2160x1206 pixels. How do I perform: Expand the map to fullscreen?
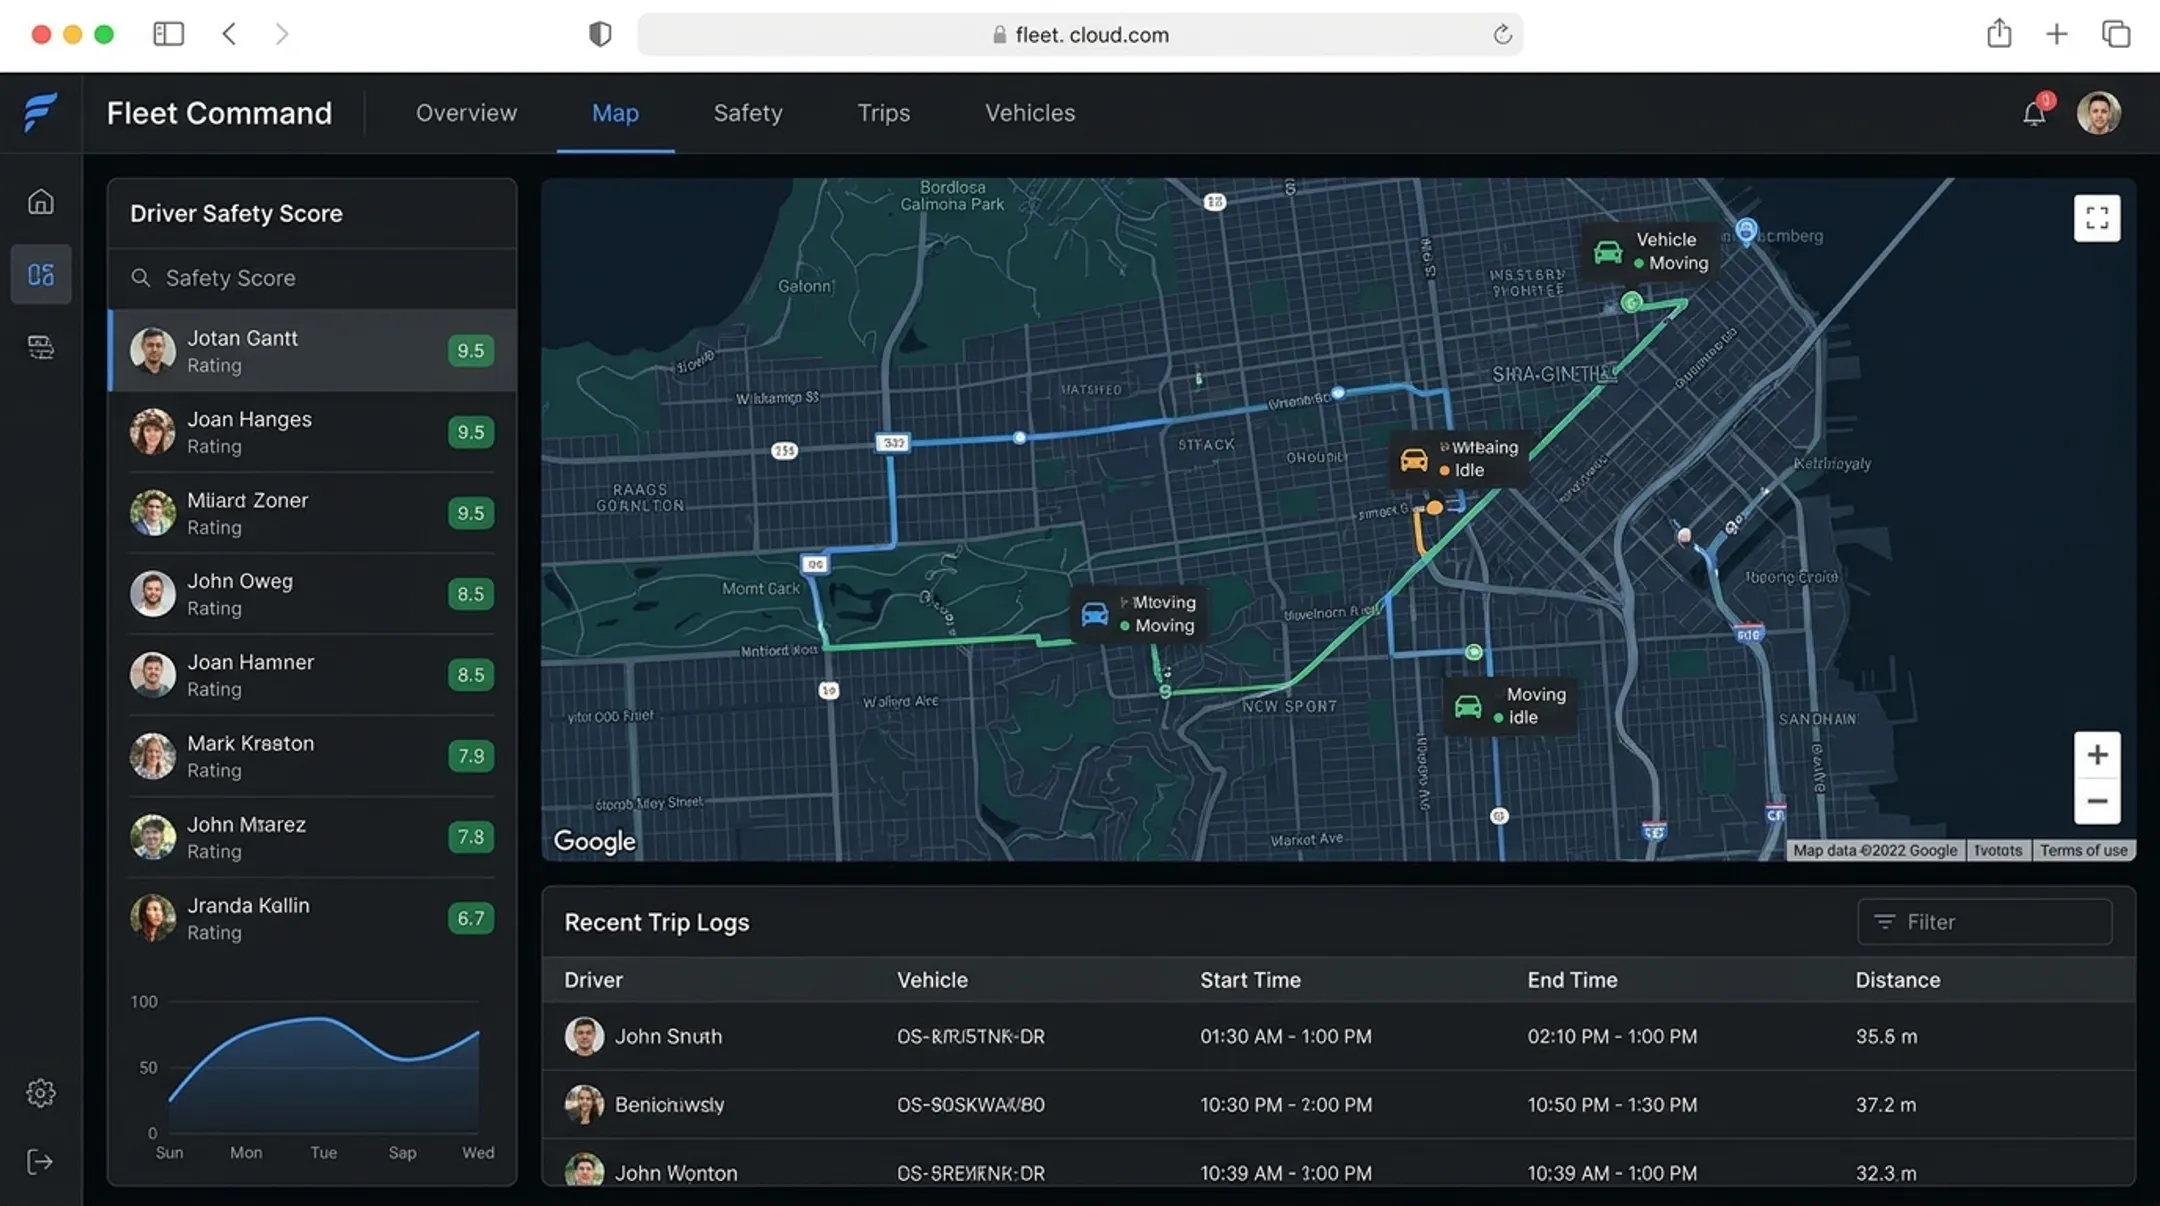(2097, 218)
